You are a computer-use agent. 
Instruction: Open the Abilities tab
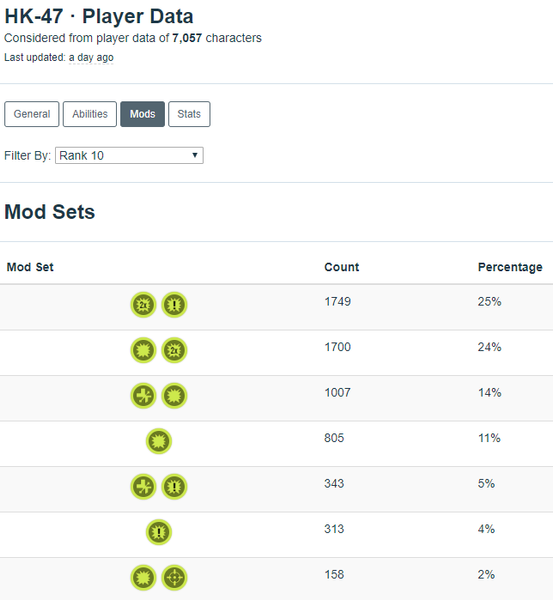pyautogui.click(x=90, y=114)
